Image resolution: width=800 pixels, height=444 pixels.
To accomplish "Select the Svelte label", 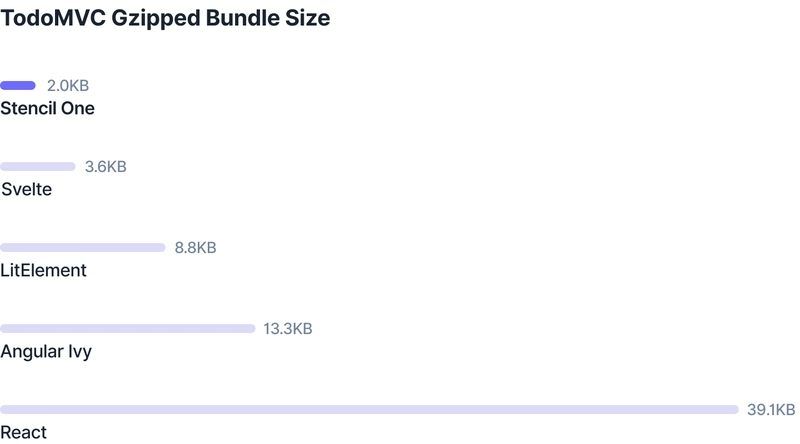I will 27,189.
